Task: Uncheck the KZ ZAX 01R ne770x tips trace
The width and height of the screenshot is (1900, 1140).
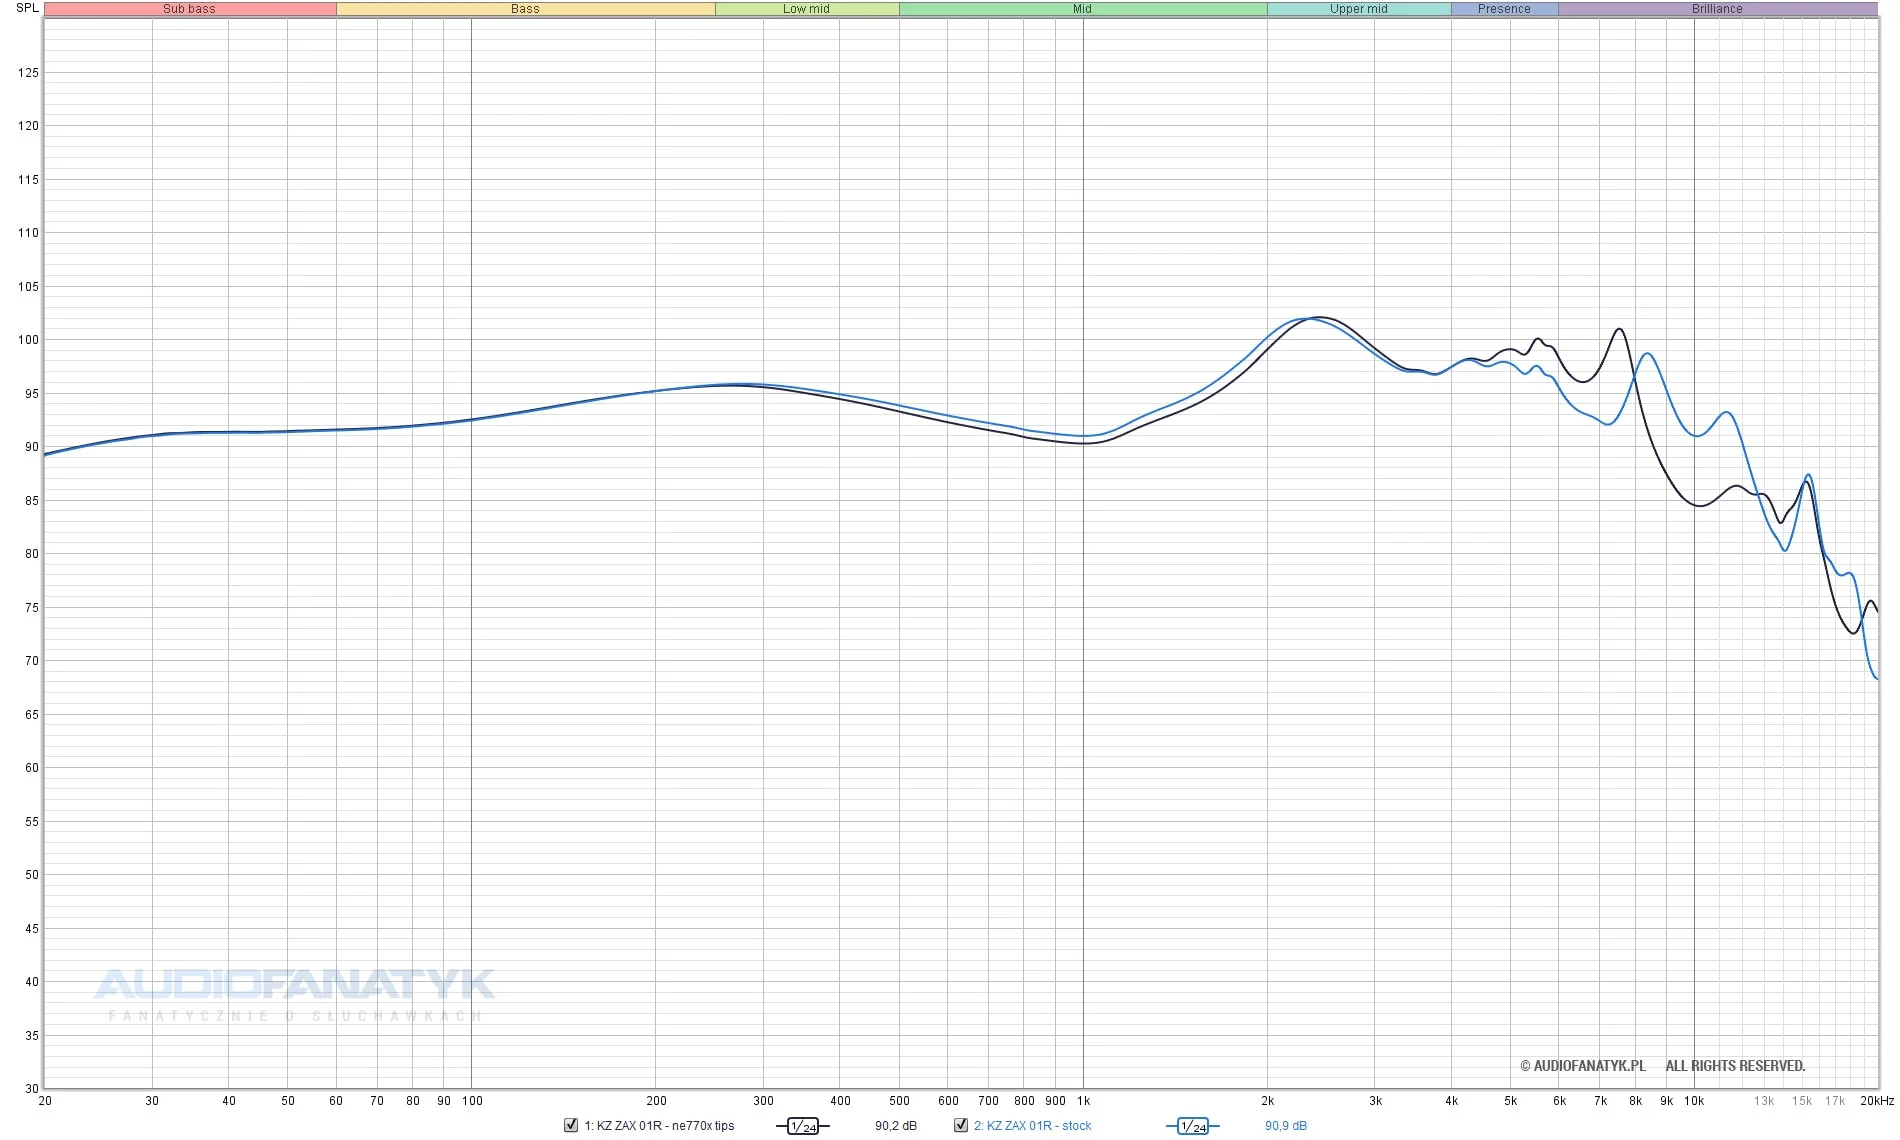Action: point(571,1125)
